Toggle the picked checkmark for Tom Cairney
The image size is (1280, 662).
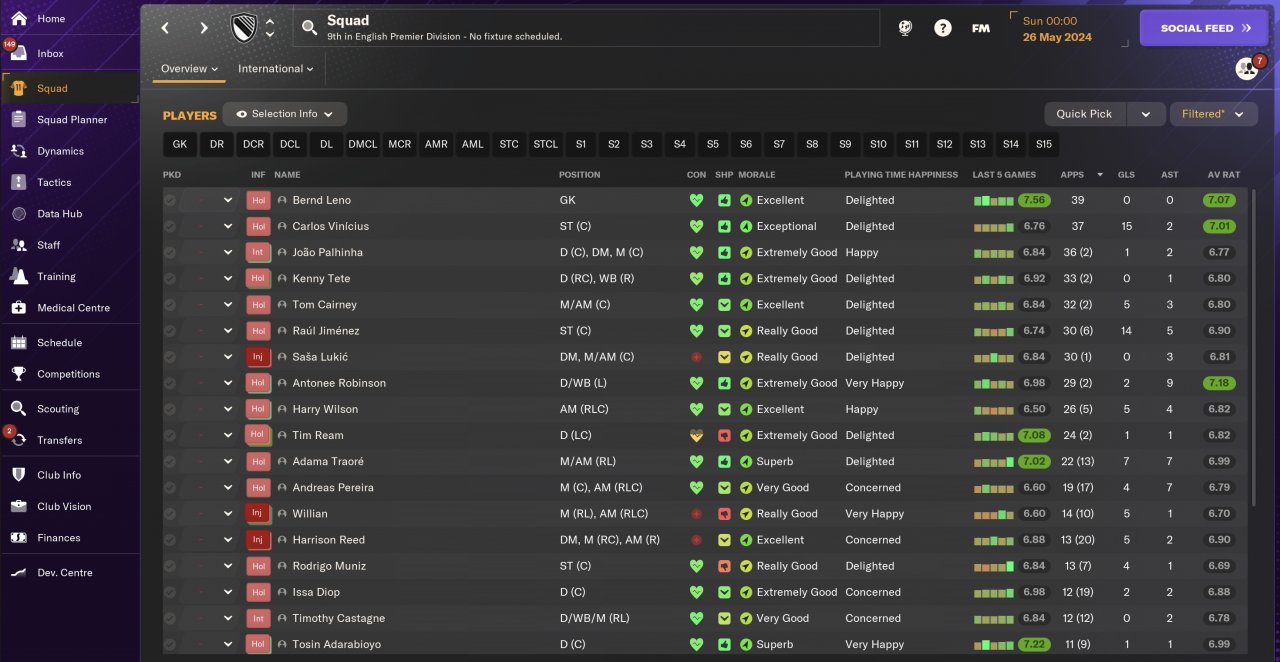[x=170, y=305]
